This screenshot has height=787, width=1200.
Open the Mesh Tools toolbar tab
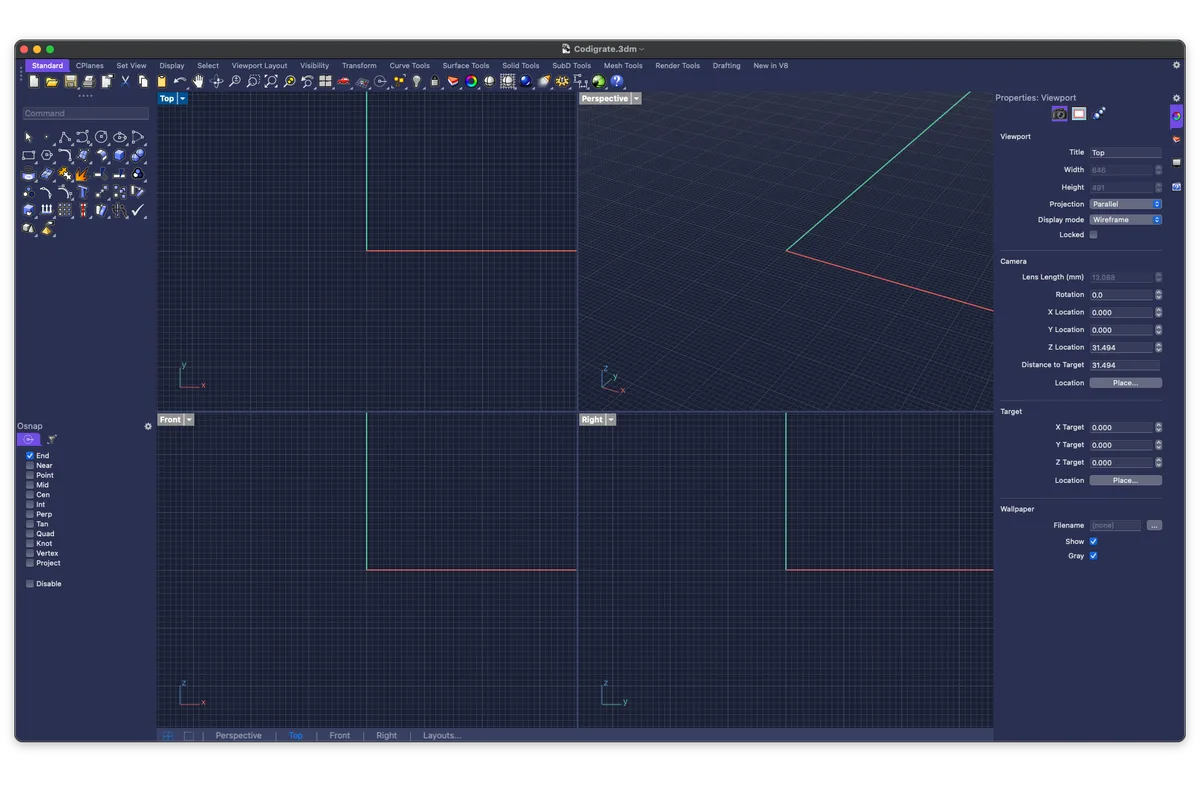point(623,66)
